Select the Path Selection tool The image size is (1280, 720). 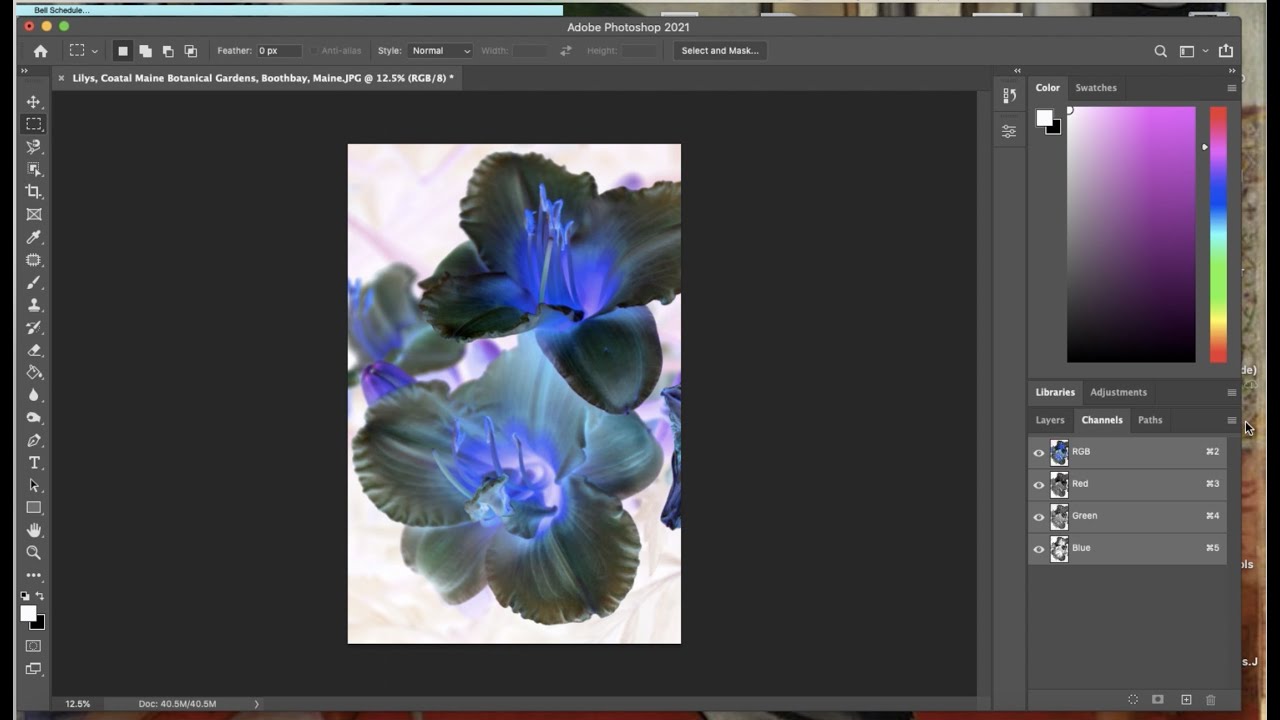[34, 485]
